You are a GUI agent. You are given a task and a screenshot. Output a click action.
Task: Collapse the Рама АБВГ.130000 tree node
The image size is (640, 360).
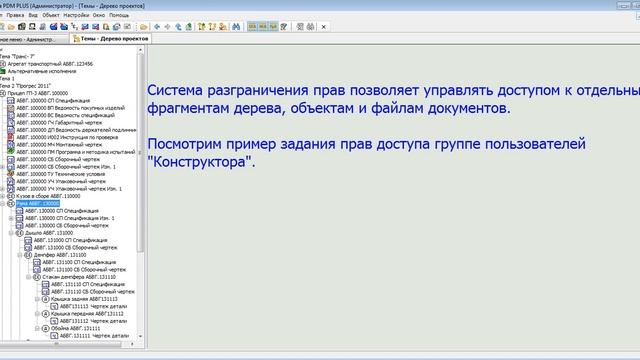pyautogui.click(x=2, y=204)
